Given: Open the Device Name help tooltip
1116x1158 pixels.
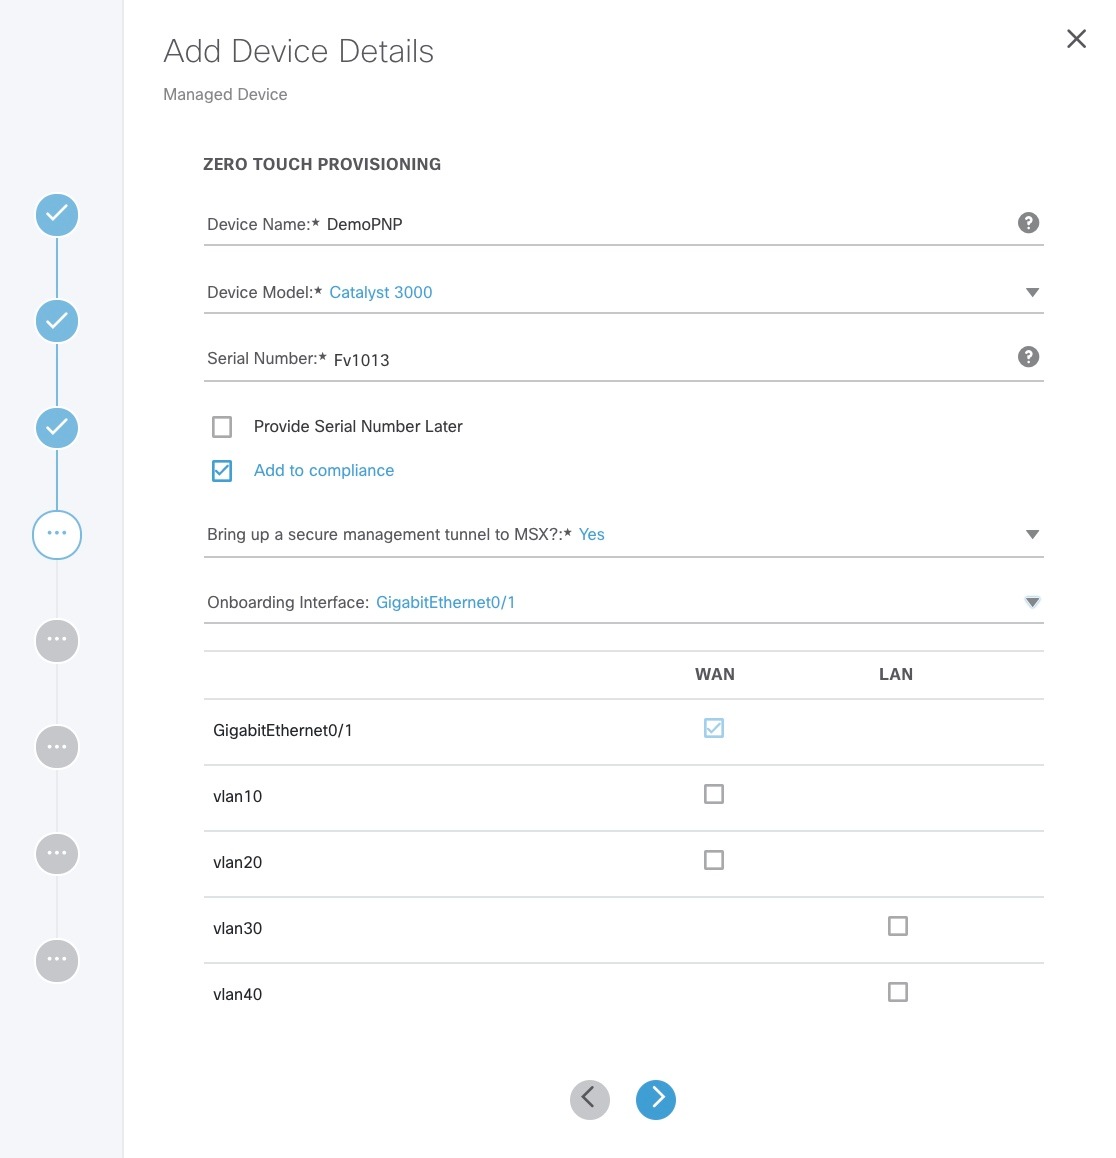Looking at the screenshot, I should point(1028,222).
